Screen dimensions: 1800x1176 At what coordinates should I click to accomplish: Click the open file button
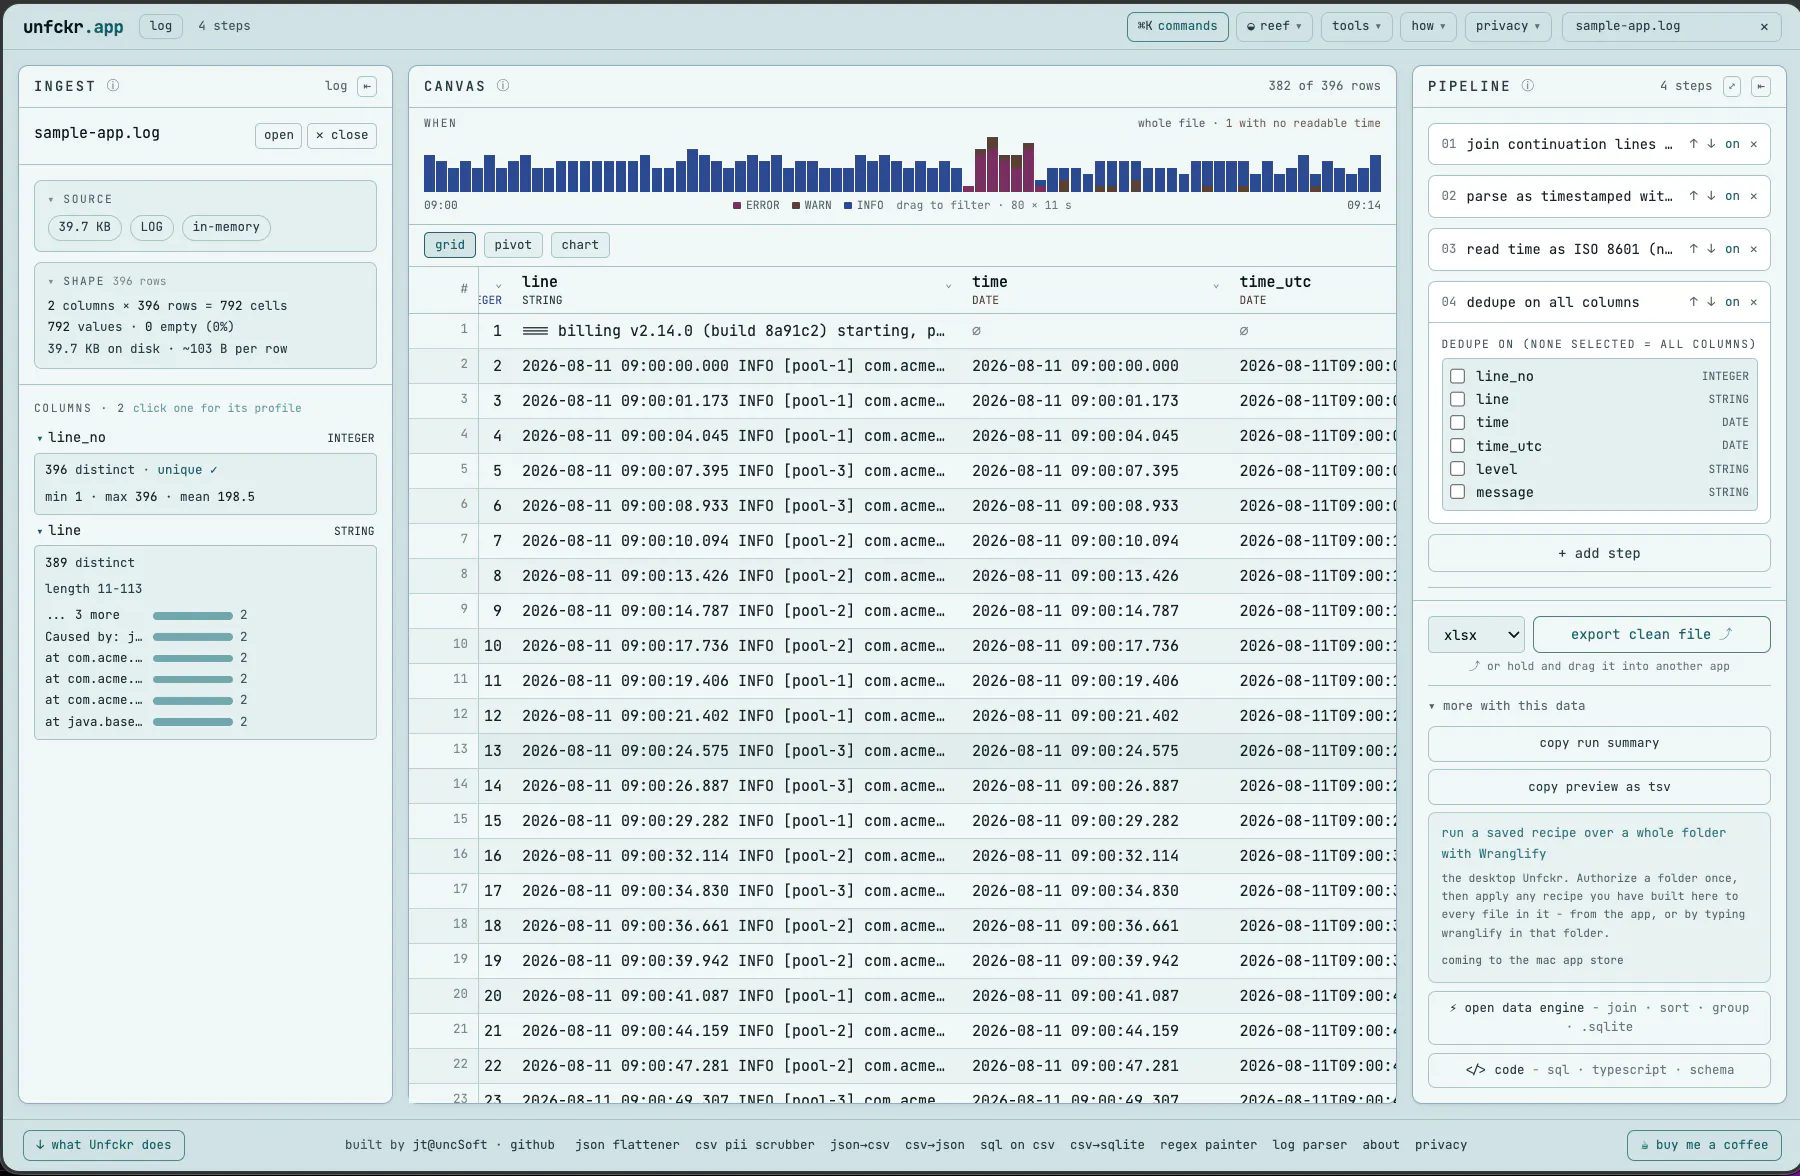279,135
